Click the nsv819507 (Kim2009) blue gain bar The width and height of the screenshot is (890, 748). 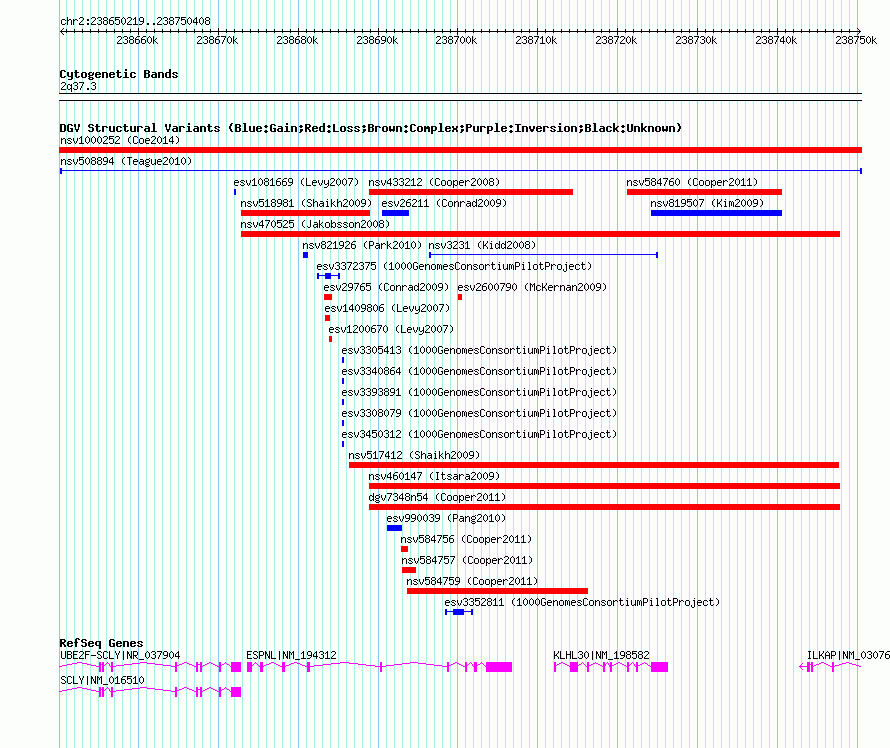click(716, 213)
